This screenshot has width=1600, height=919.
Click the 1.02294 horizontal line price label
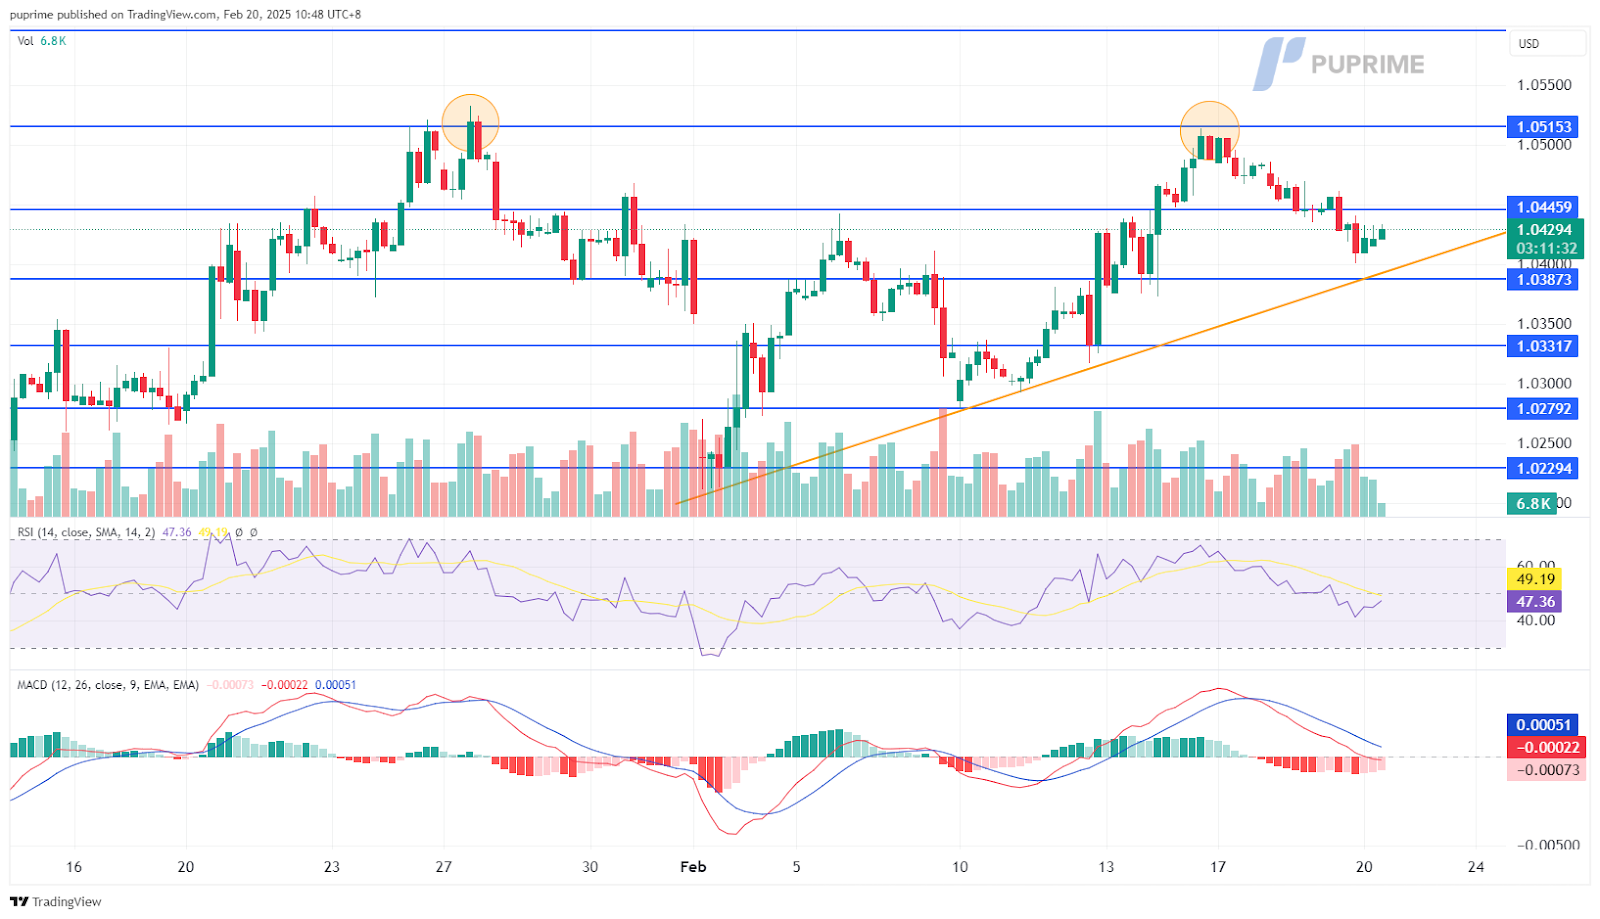[x=1544, y=468]
